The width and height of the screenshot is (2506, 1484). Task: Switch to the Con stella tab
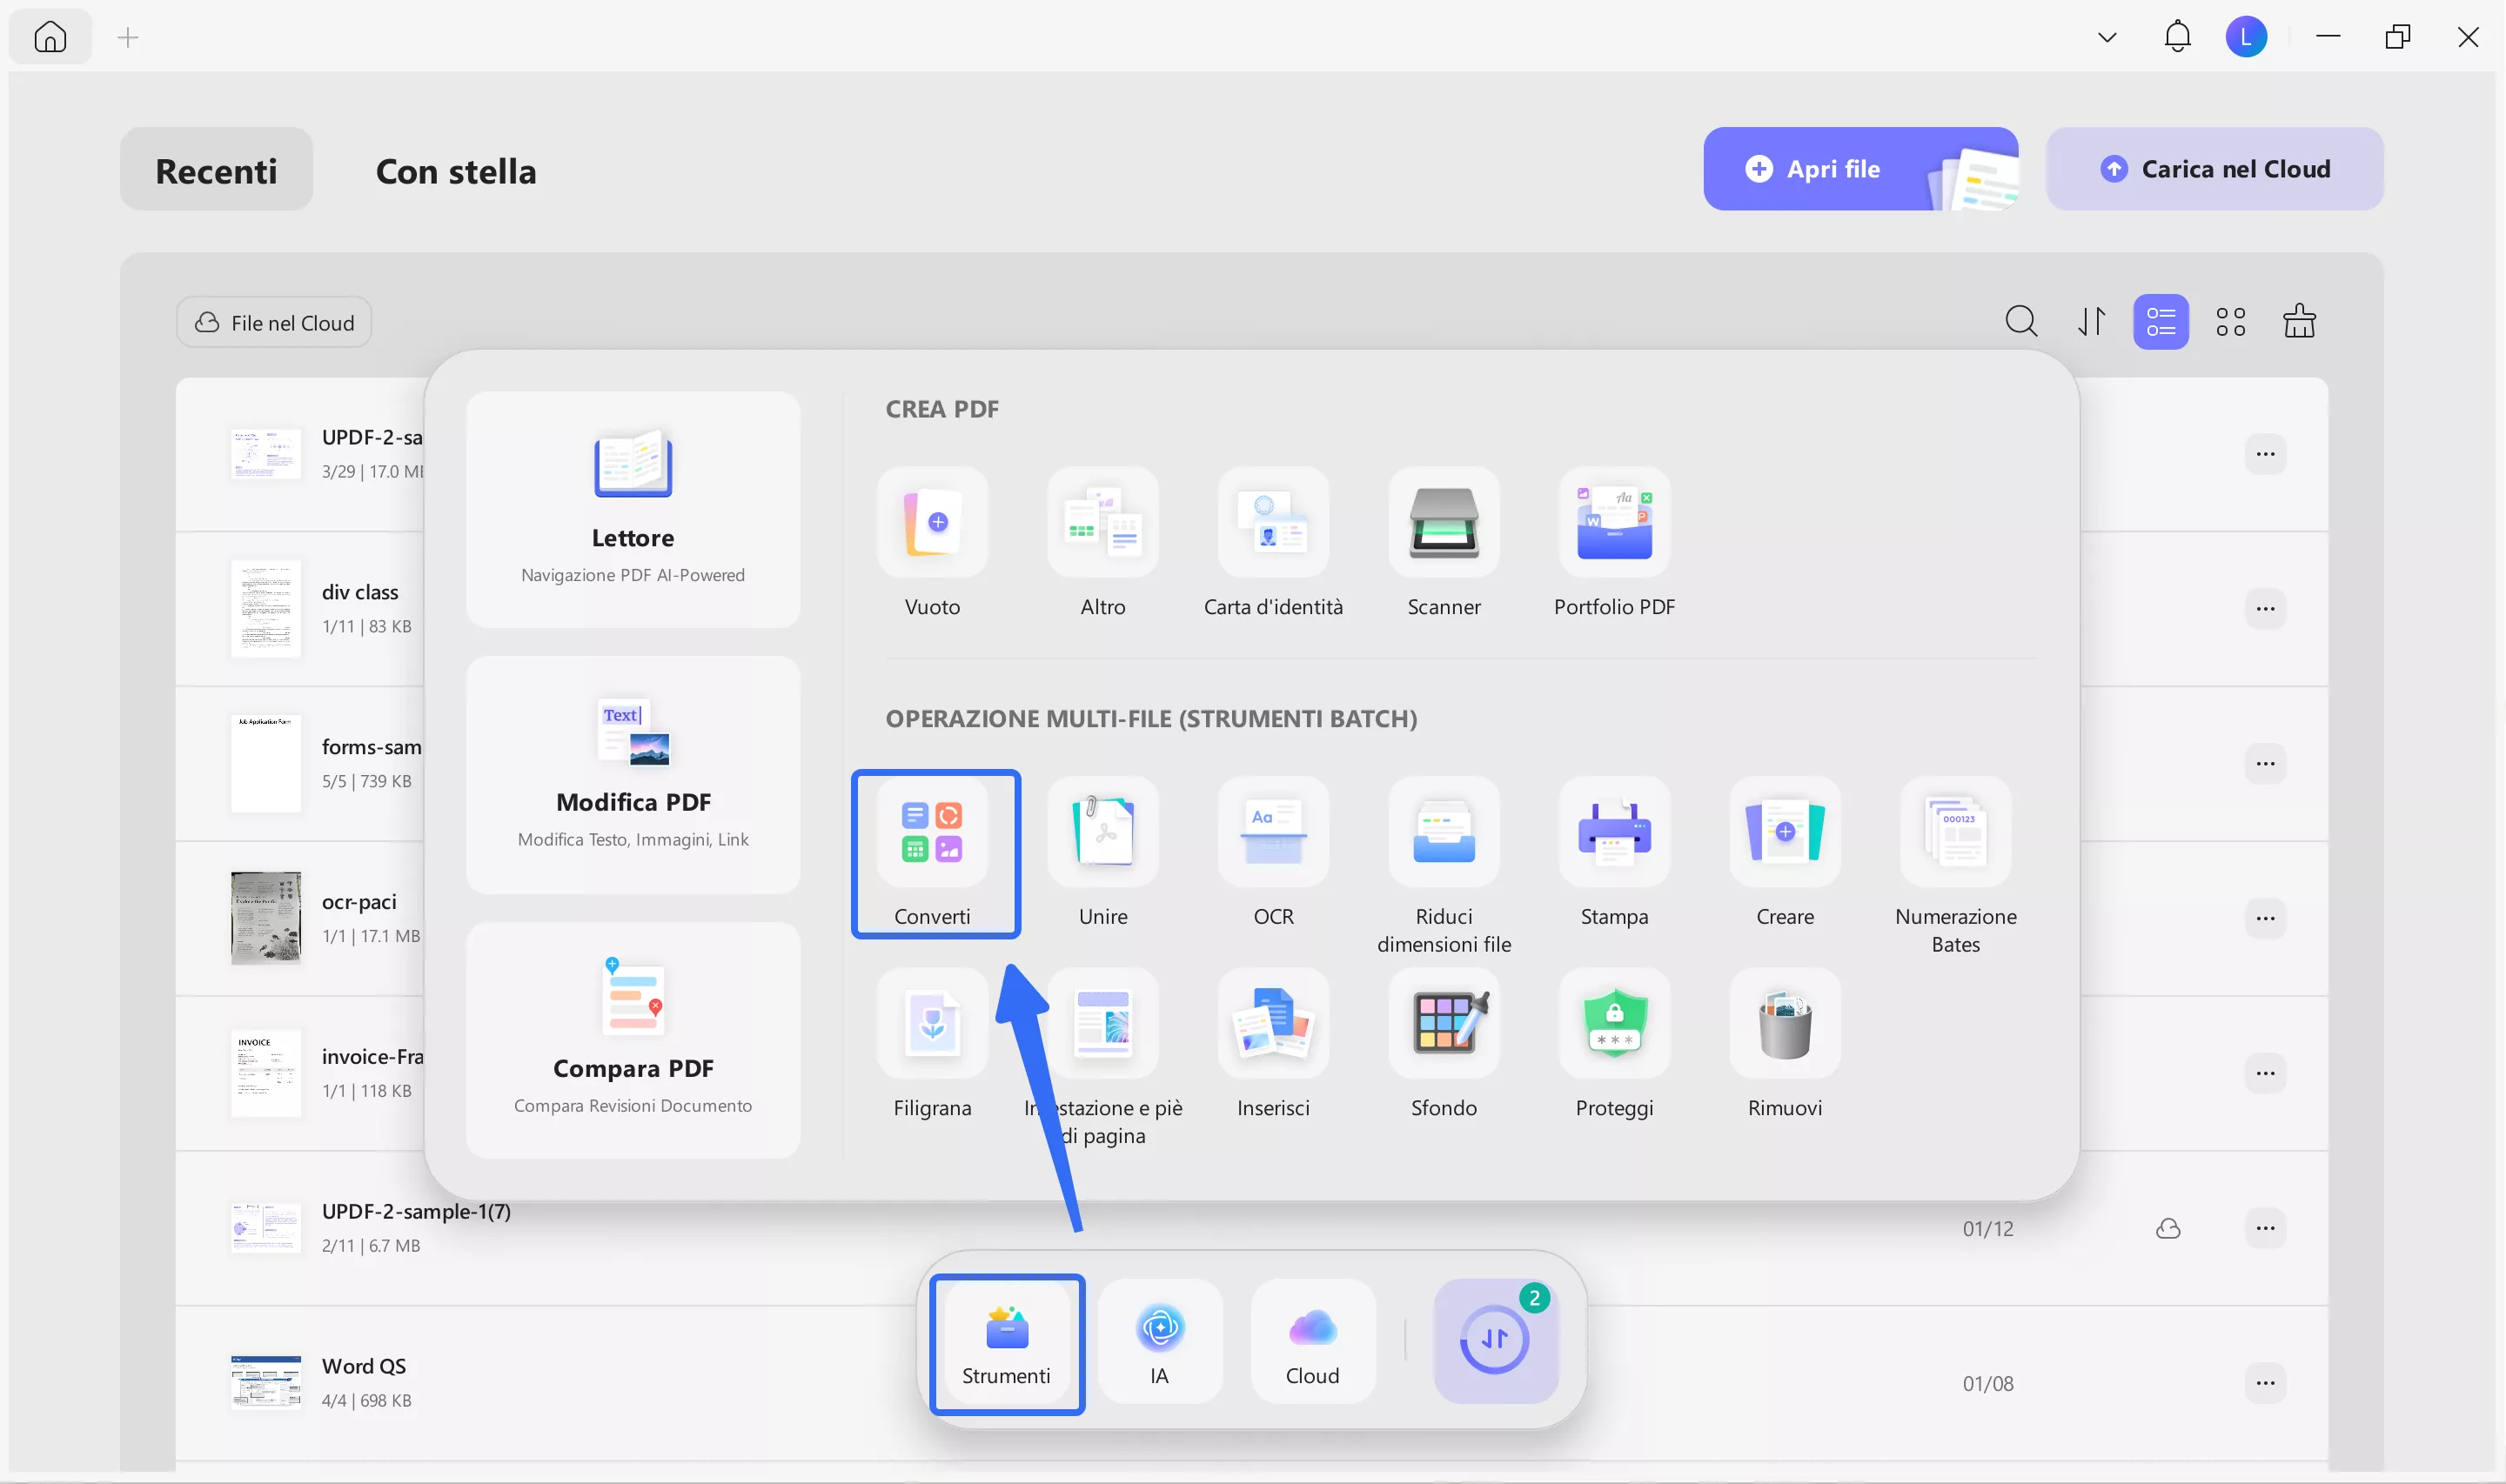[x=455, y=171]
